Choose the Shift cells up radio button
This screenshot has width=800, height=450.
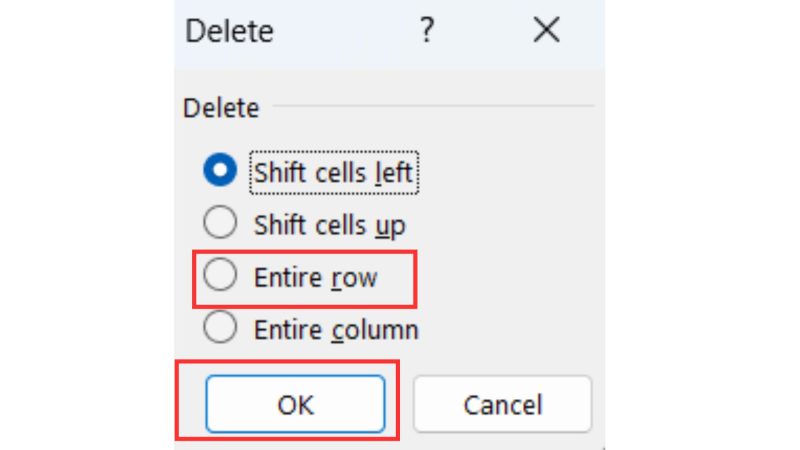[x=220, y=222]
